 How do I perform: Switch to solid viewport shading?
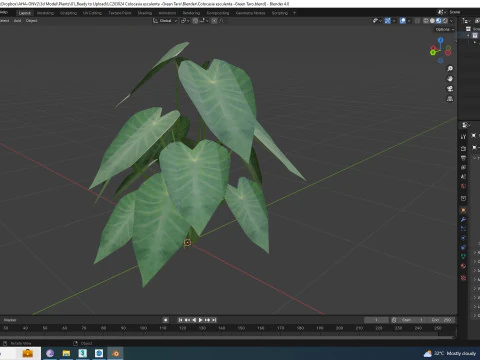432,21
